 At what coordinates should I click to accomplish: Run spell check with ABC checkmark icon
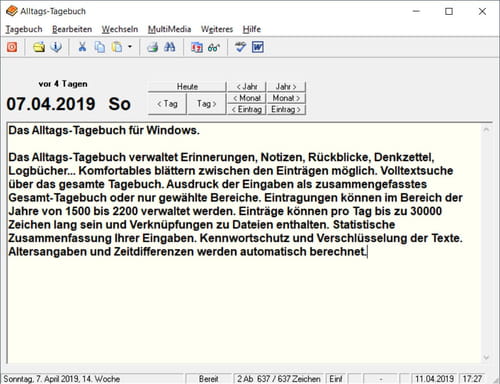(240, 47)
